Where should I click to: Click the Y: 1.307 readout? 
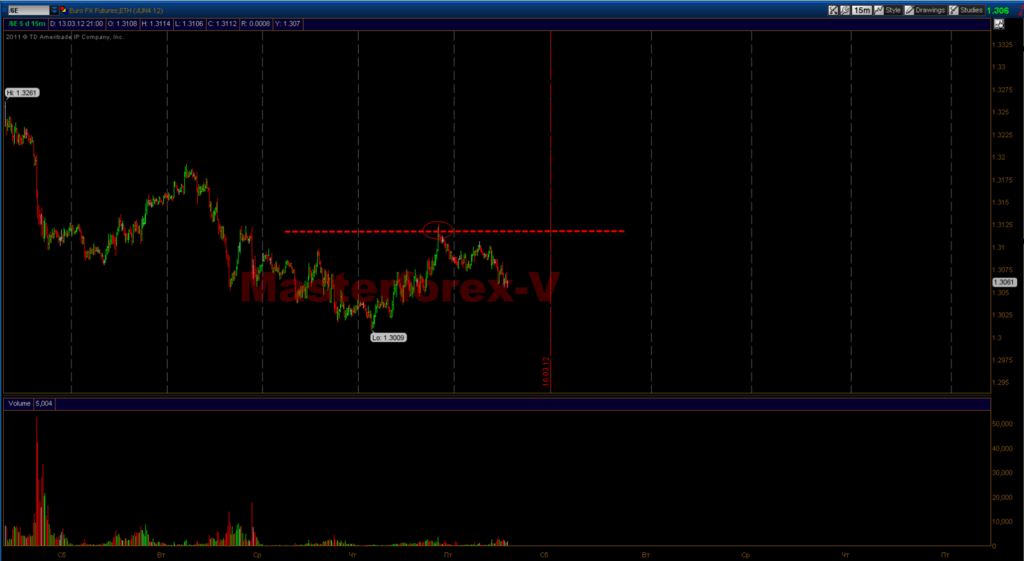[287, 24]
